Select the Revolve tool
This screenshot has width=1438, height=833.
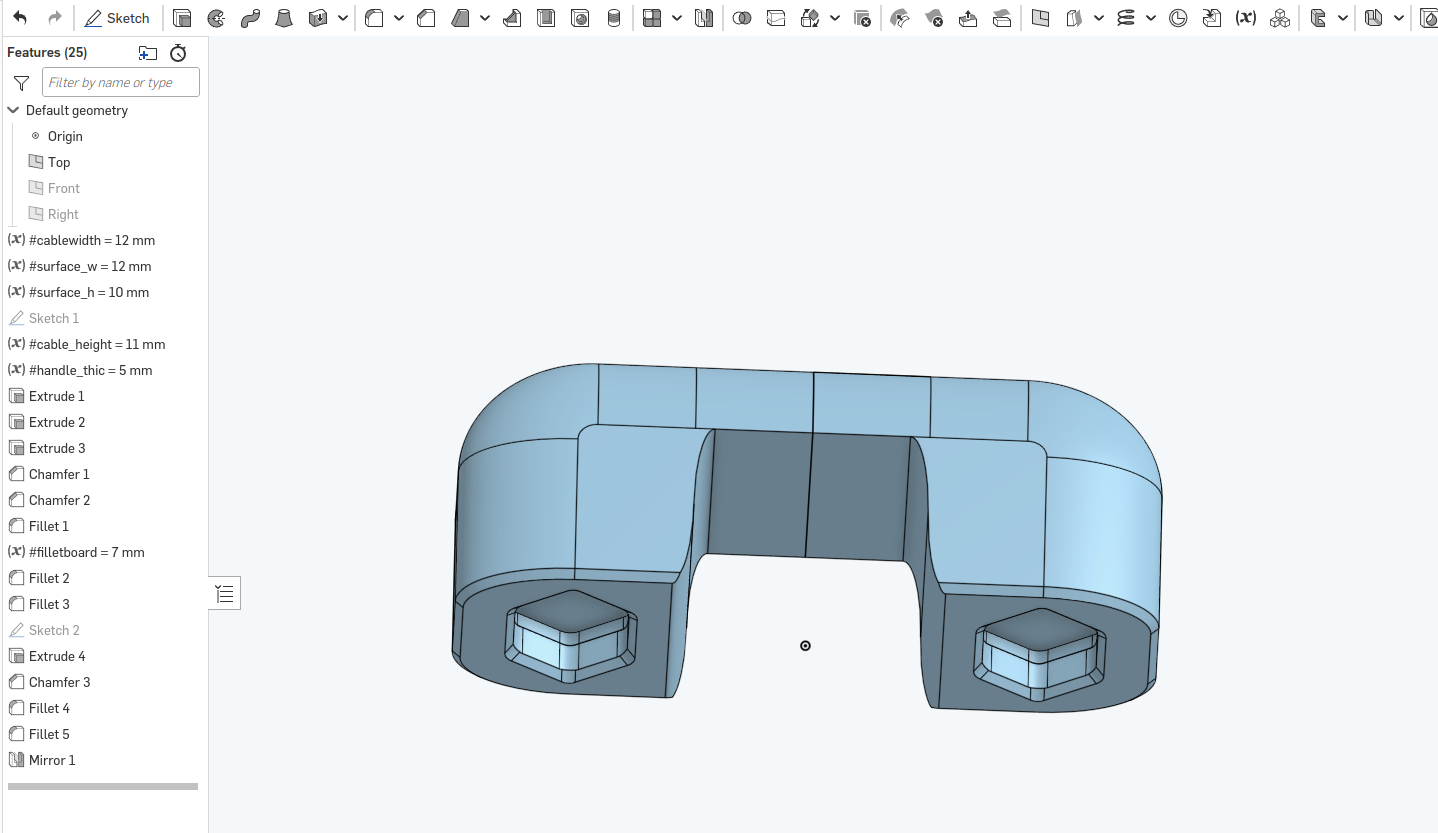216,18
